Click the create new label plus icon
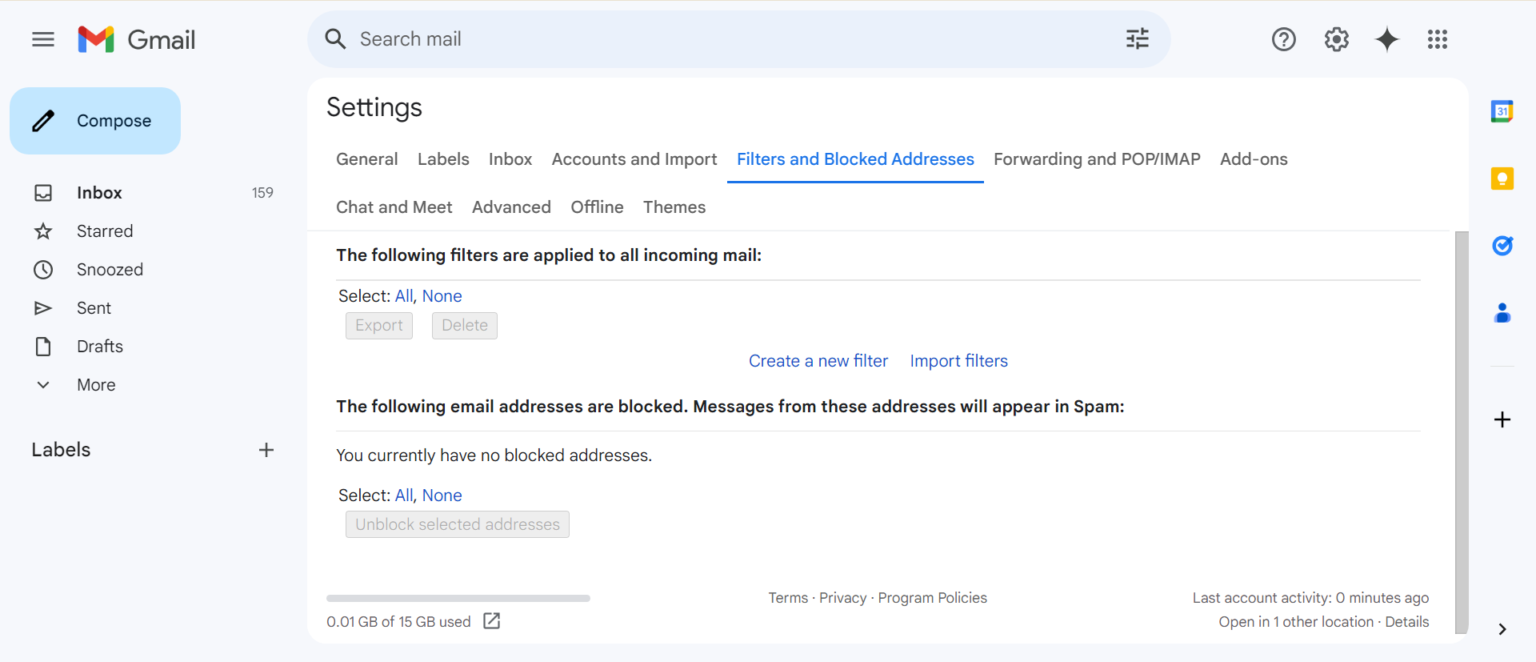Image resolution: width=1536 pixels, height=662 pixels. click(266, 450)
